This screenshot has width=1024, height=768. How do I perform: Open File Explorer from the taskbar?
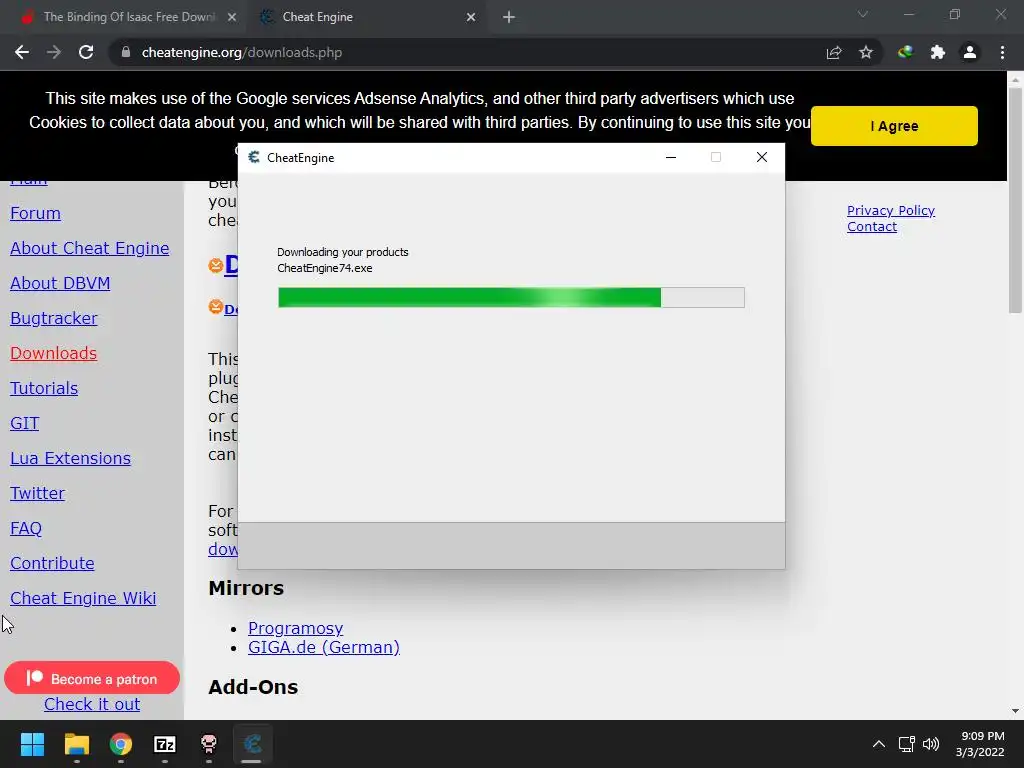76,744
